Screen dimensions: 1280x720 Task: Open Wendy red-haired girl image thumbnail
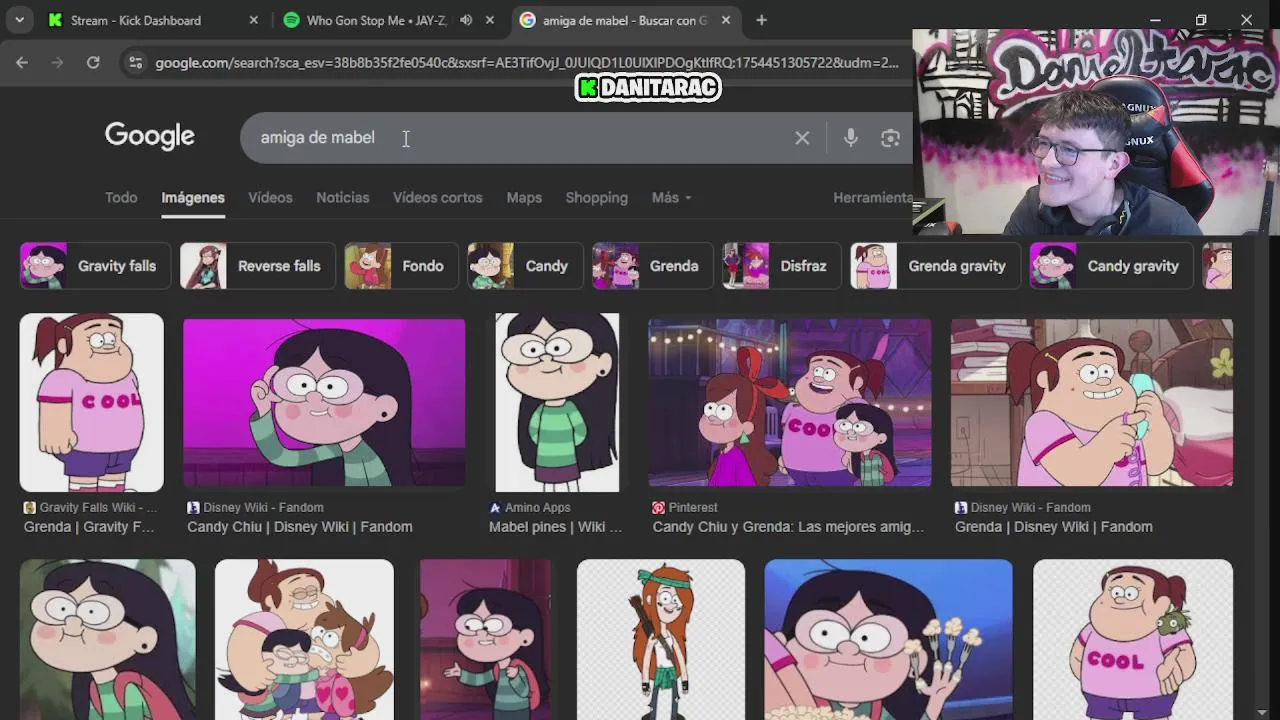coord(661,639)
